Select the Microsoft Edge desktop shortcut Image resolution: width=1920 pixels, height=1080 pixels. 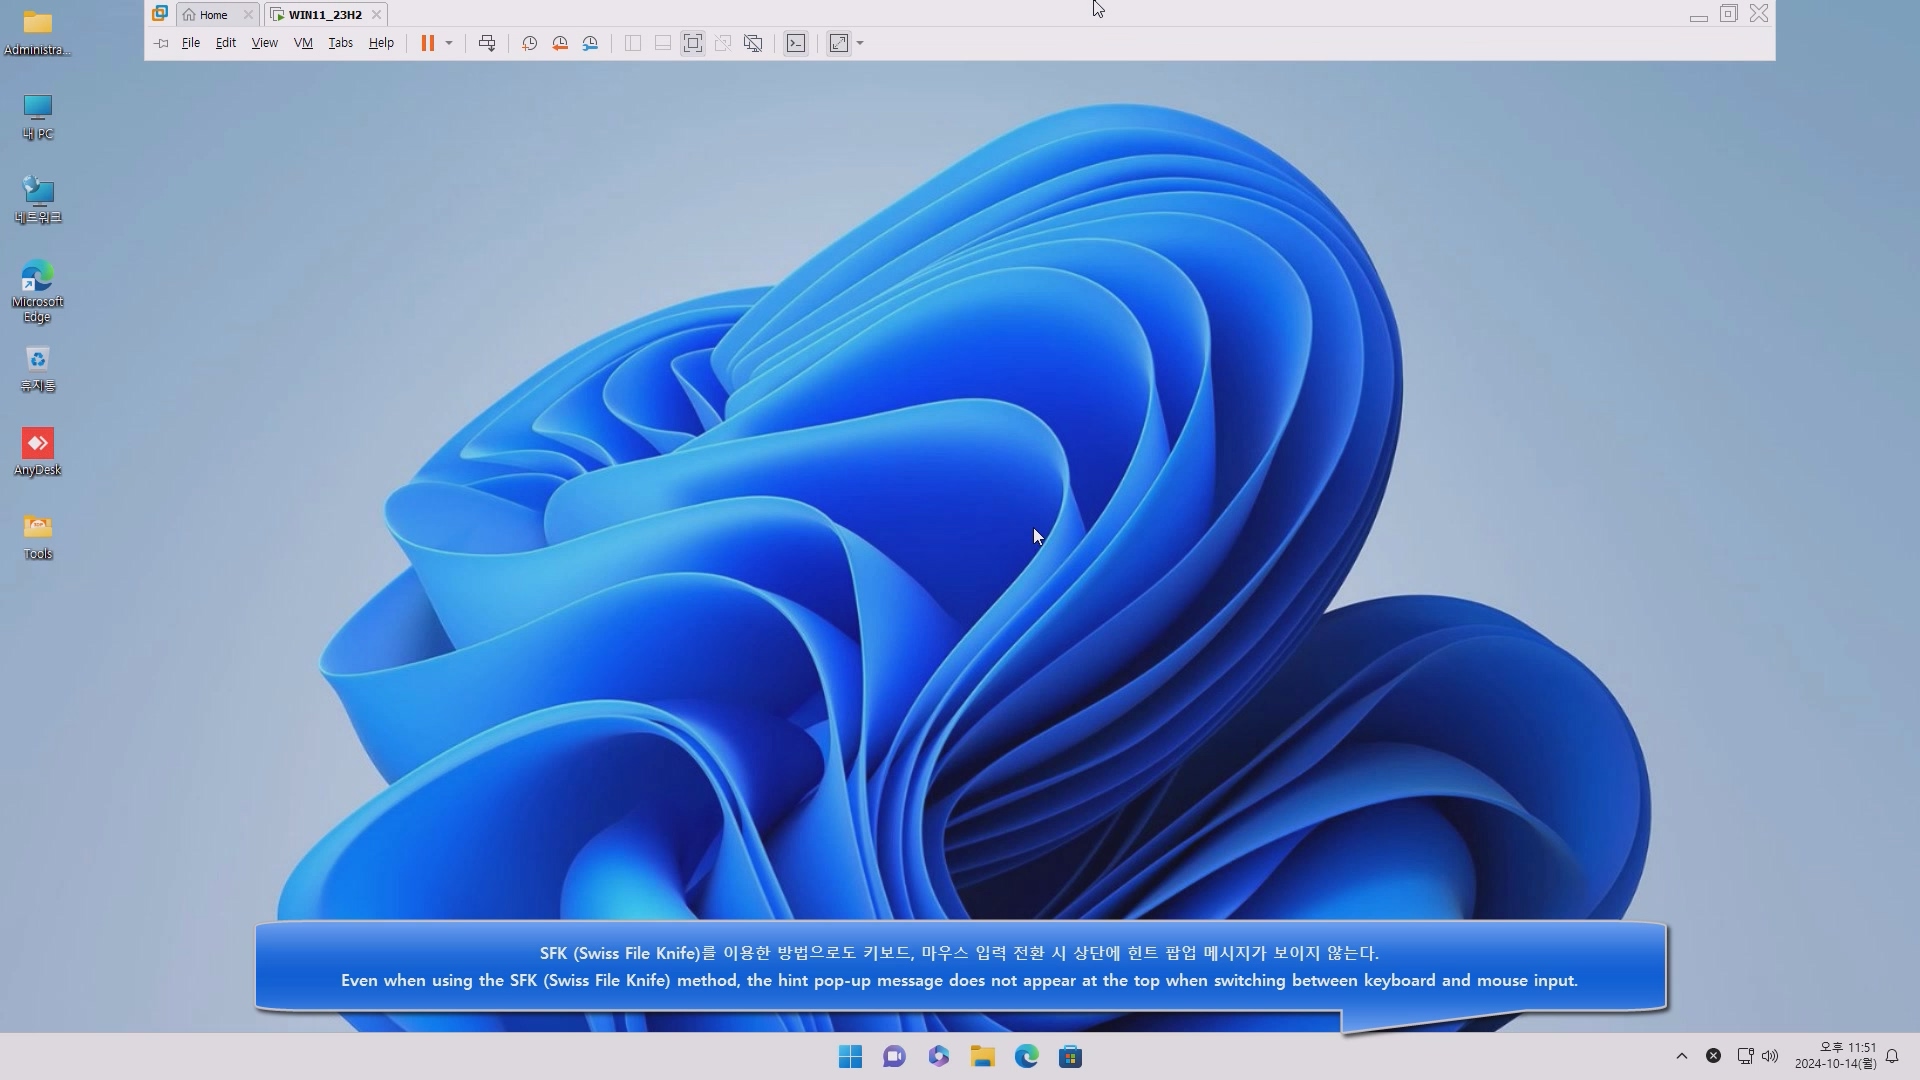pyautogui.click(x=37, y=291)
